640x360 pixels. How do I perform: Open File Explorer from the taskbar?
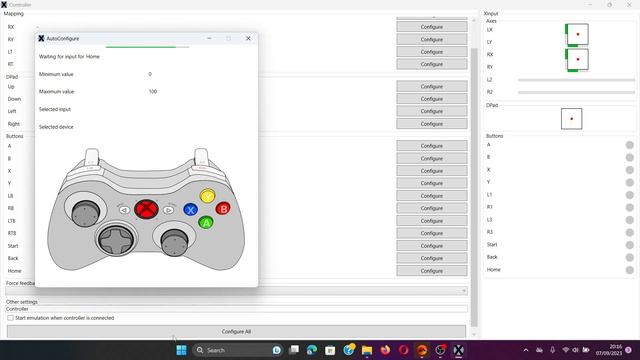pos(367,350)
